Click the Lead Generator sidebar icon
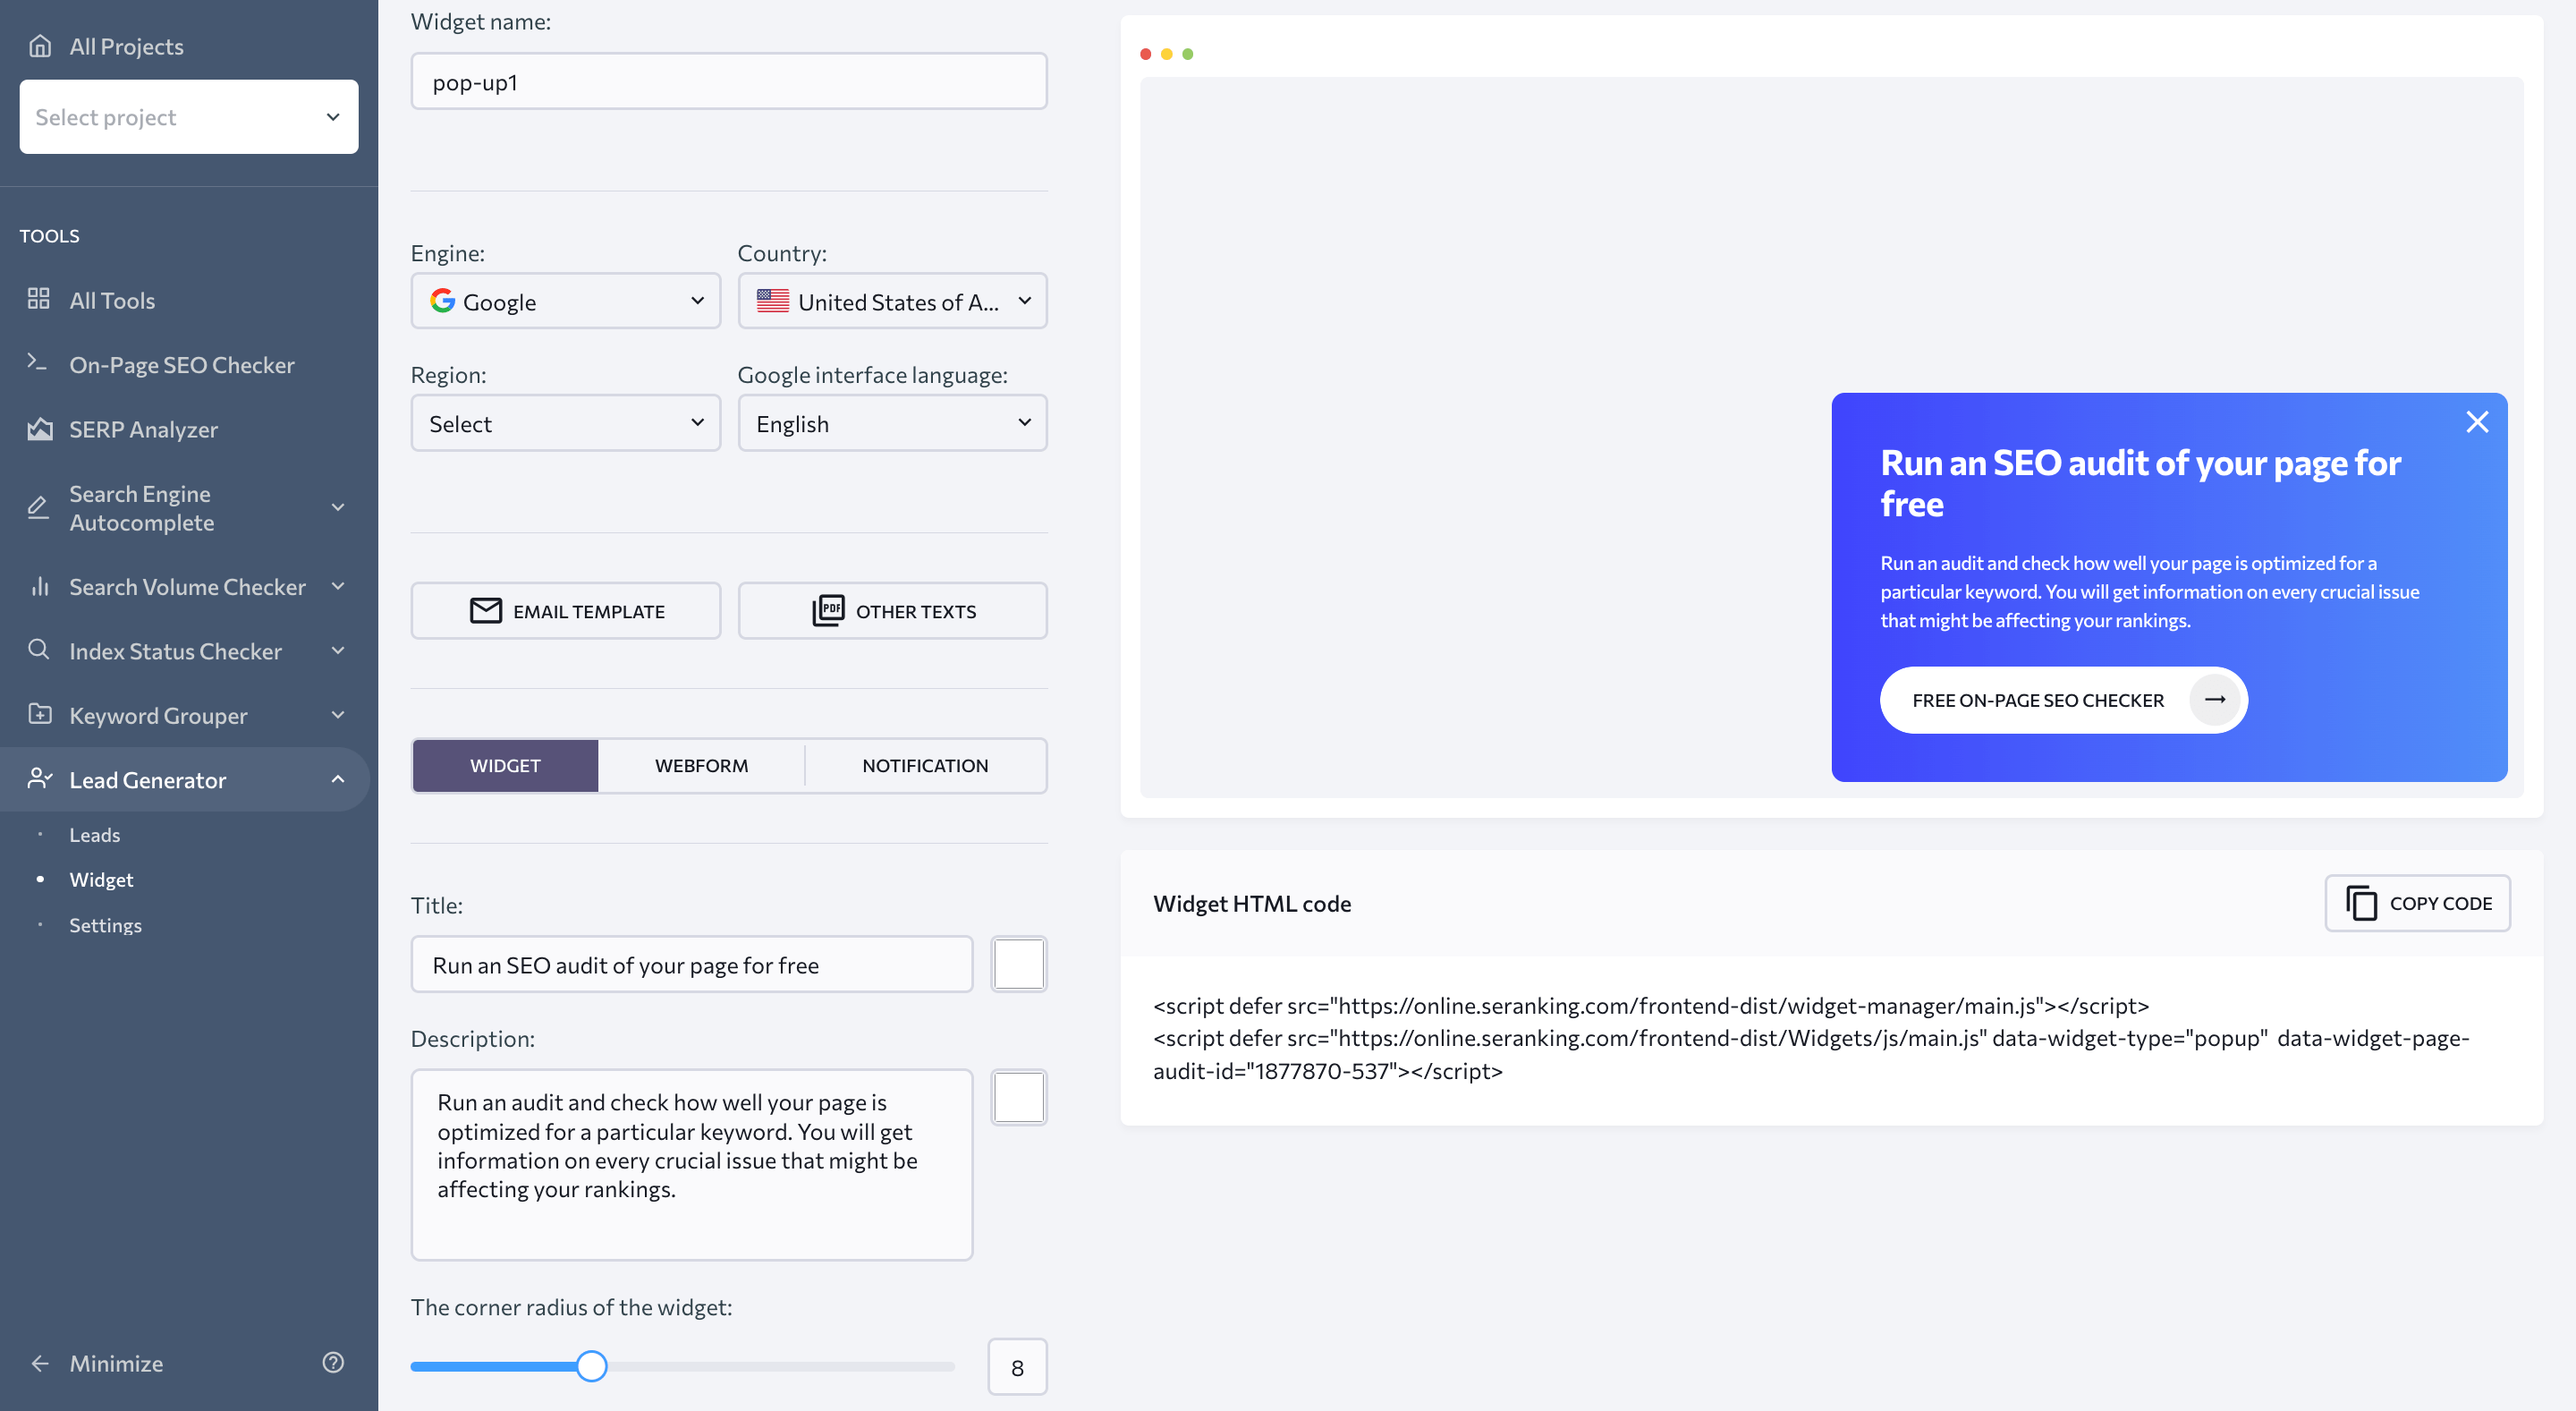Image resolution: width=2576 pixels, height=1411 pixels. tap(40, 777)
